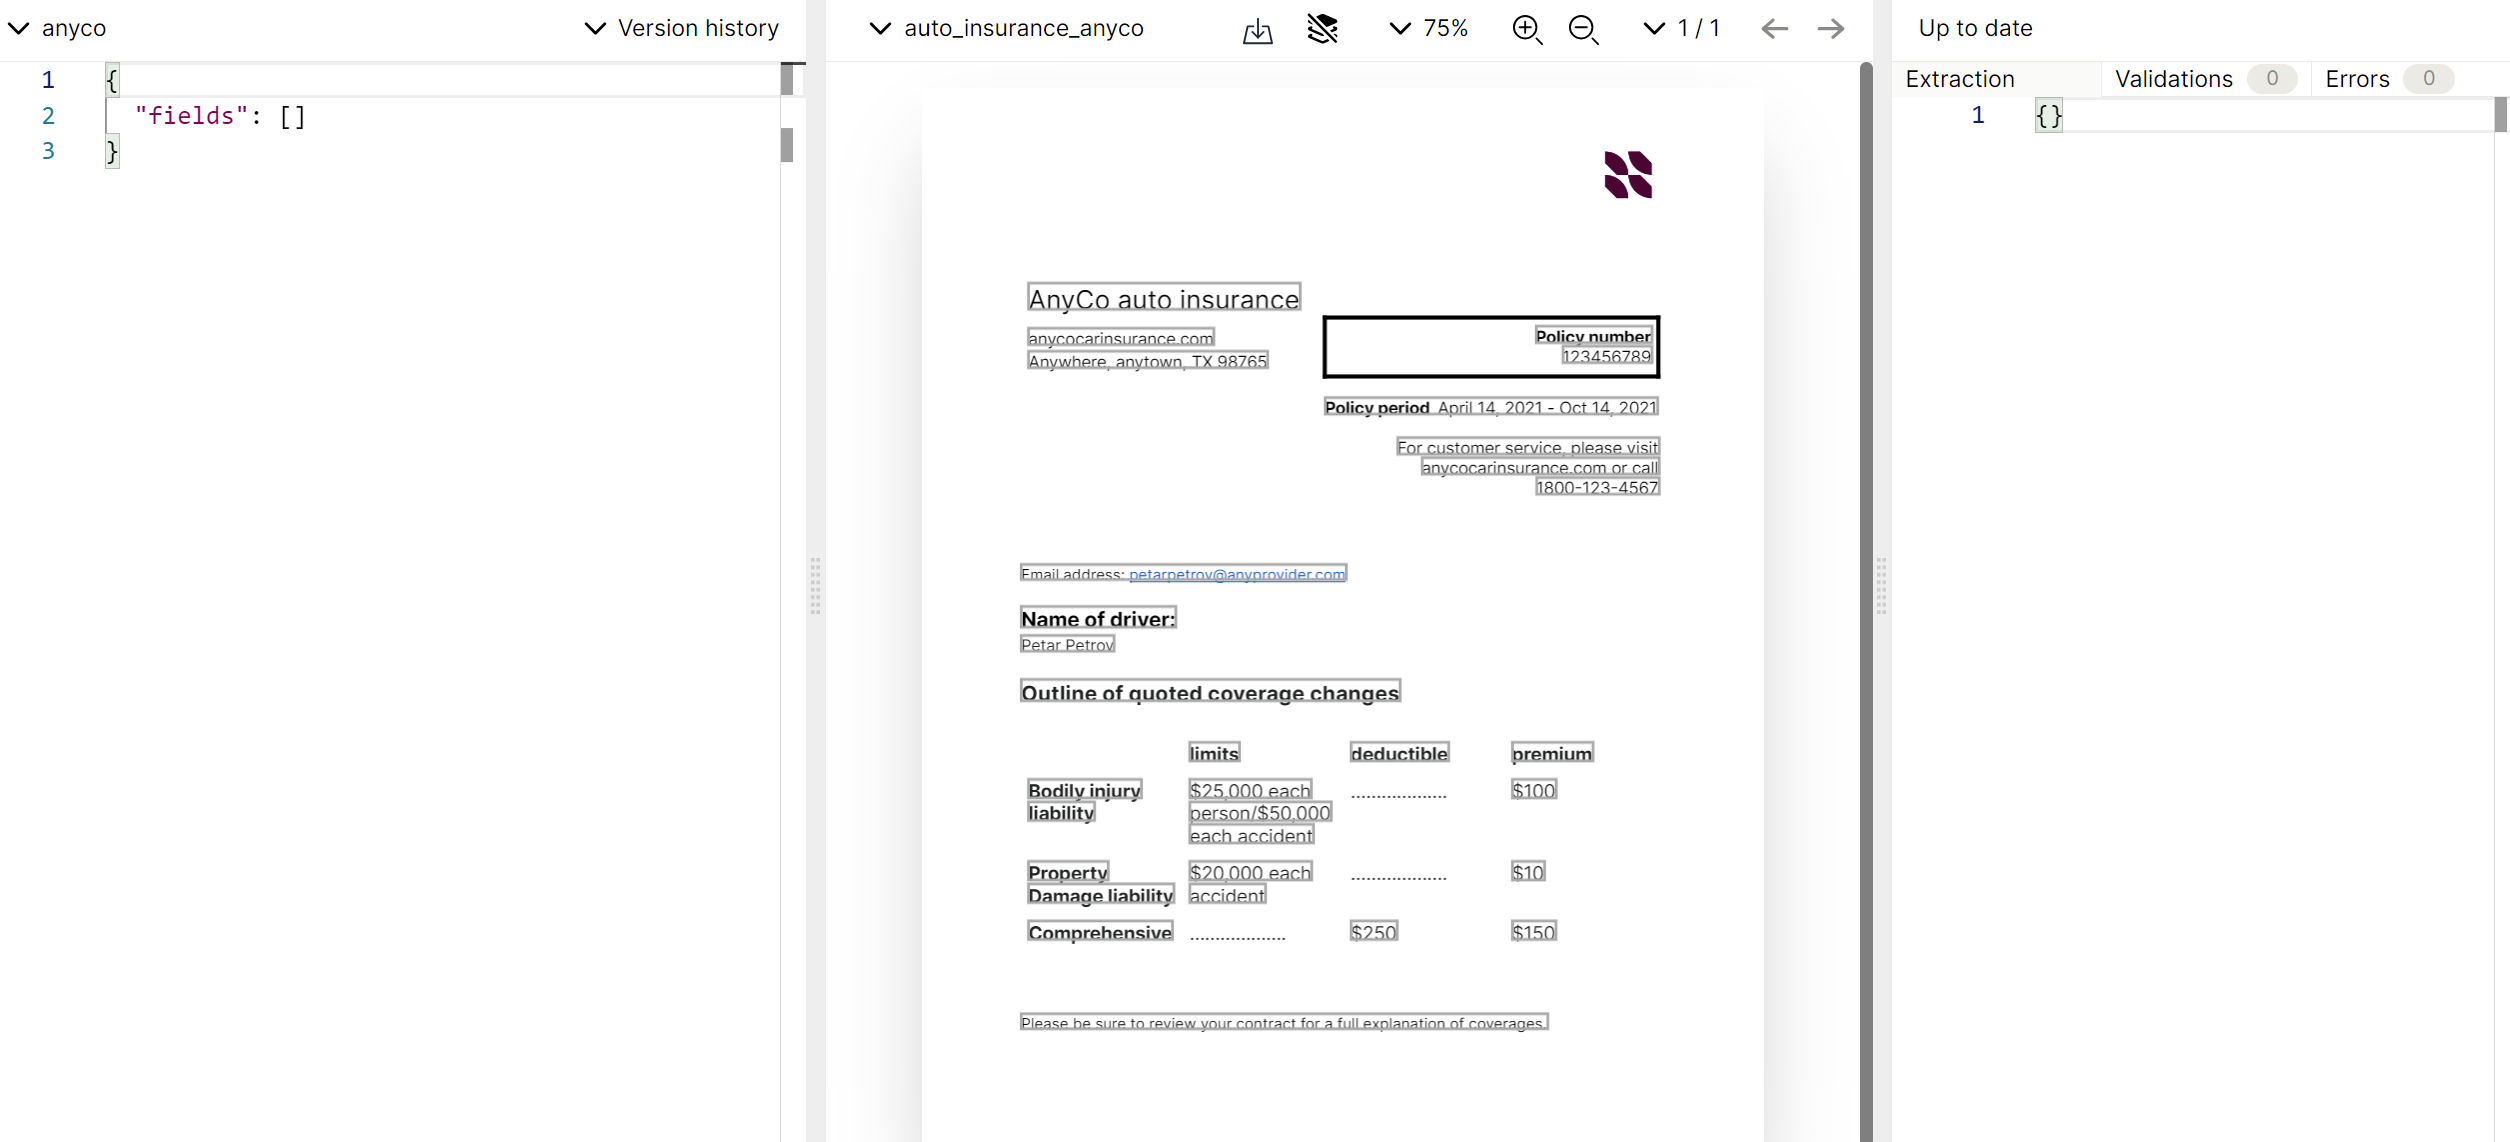
Task: Toggle the hide layers overlay icon
Action: [1322, 29]
